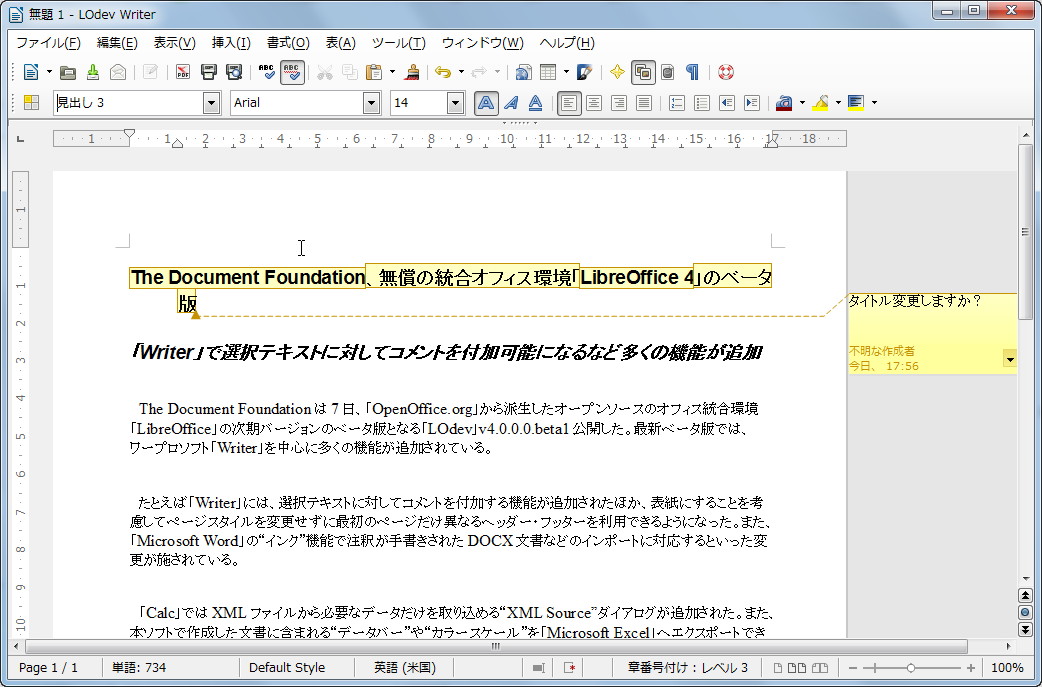Increase paragraph indent
This screenshot has width=1042, height=687.
click(x=752, y=103)
